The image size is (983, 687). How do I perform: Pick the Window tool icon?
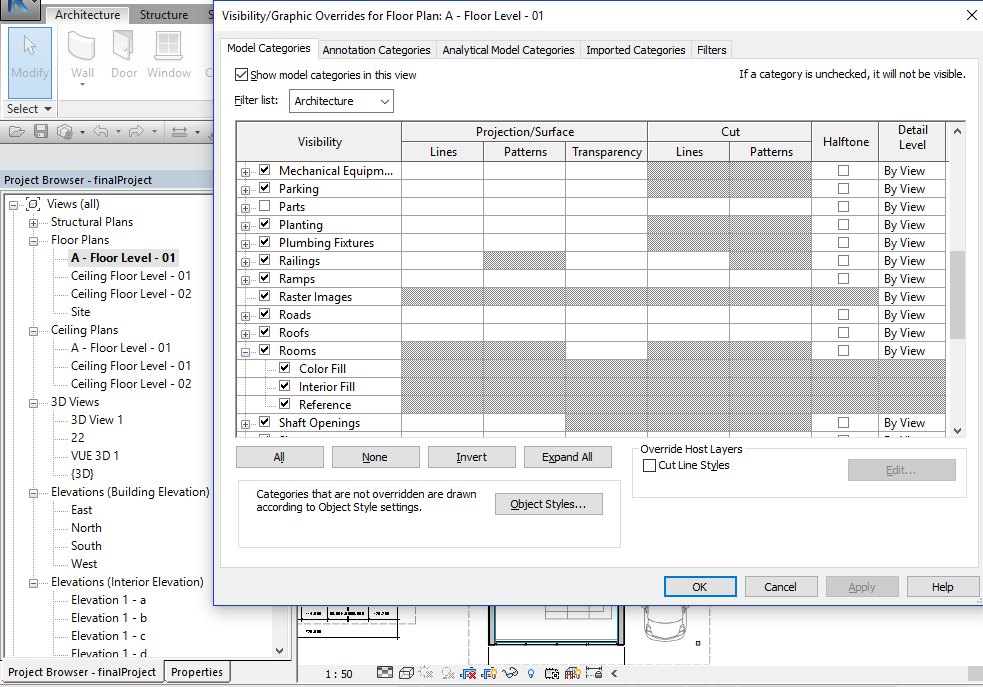pos(169,47)
